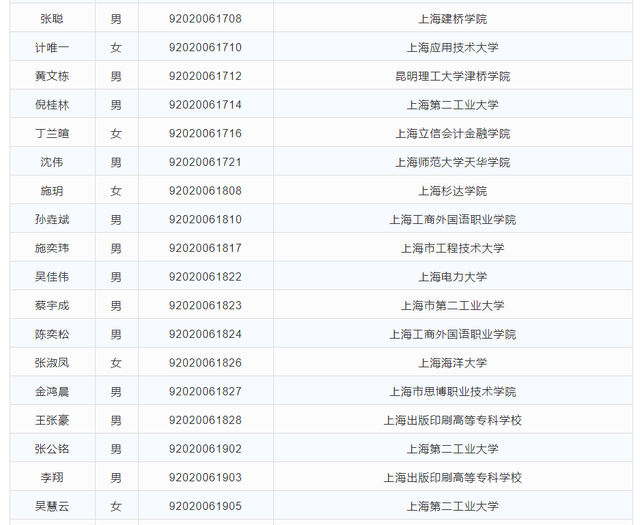
Task: Click the school 上海市思博职业技术学院
Action: coord(453,392)
